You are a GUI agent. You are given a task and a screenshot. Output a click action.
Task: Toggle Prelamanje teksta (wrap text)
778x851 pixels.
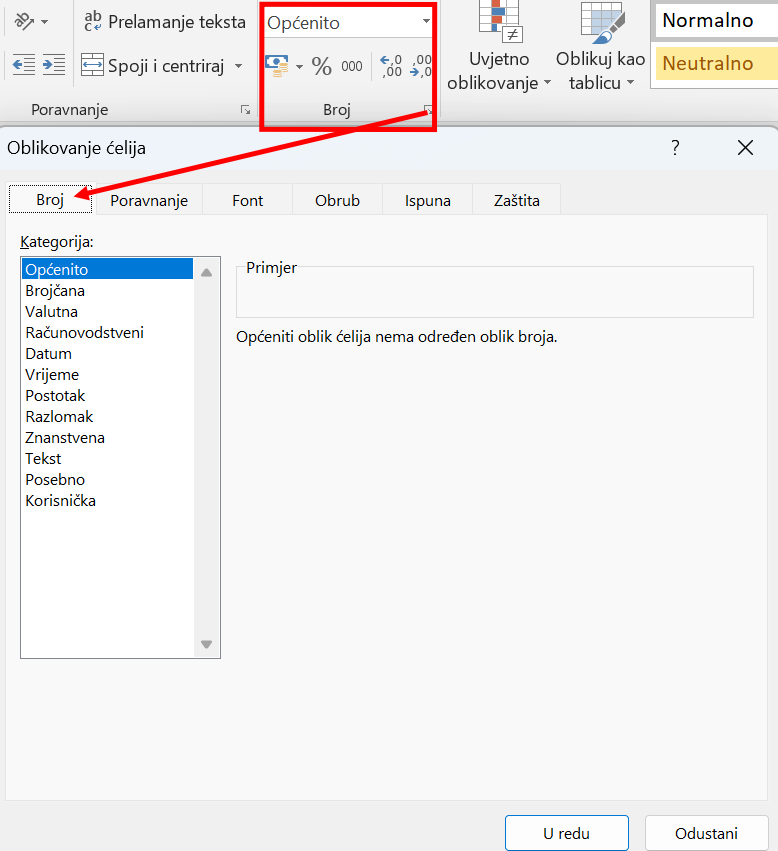point(164,21)
